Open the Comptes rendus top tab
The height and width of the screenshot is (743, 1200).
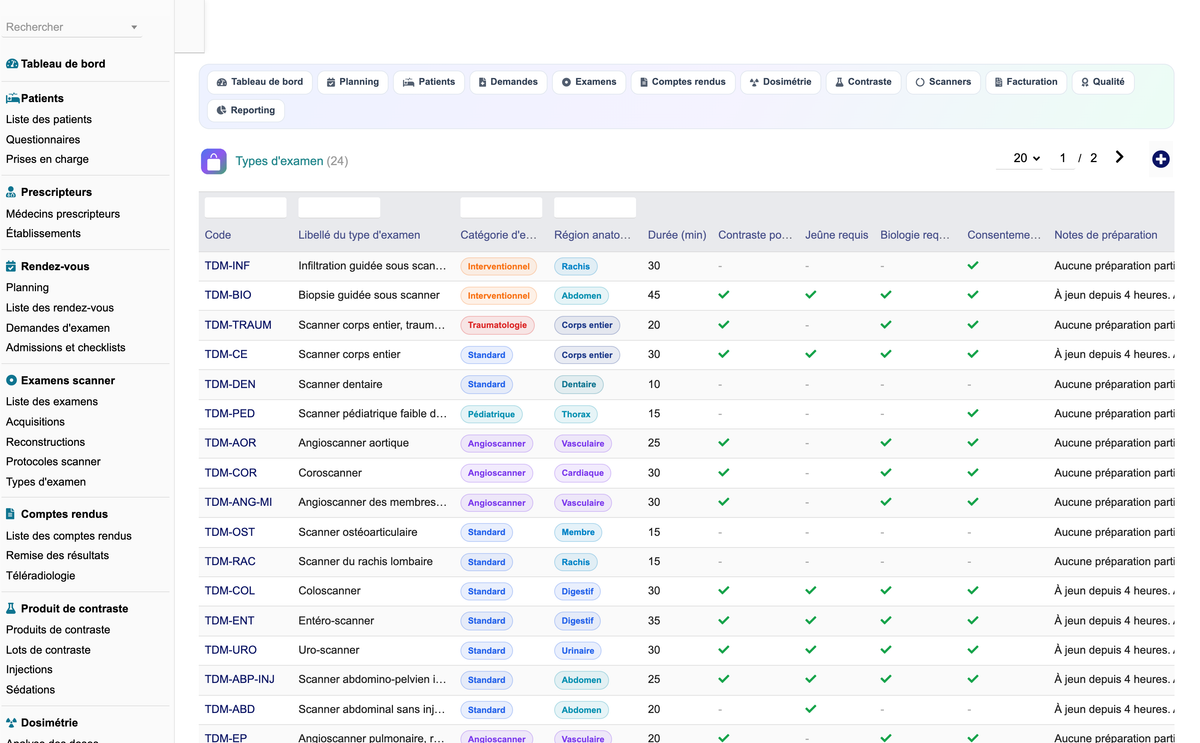pos(683,82)
